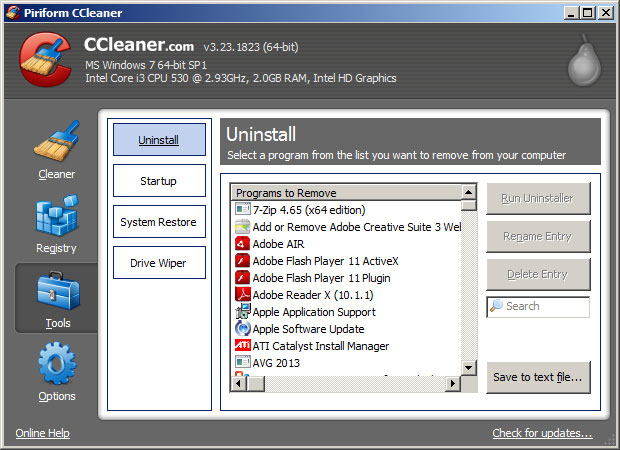The width and height of the screenshot is (620, 450).
Task: Click the list scroll up arrow
Action: pyautogui.click(x=469, y=192)
